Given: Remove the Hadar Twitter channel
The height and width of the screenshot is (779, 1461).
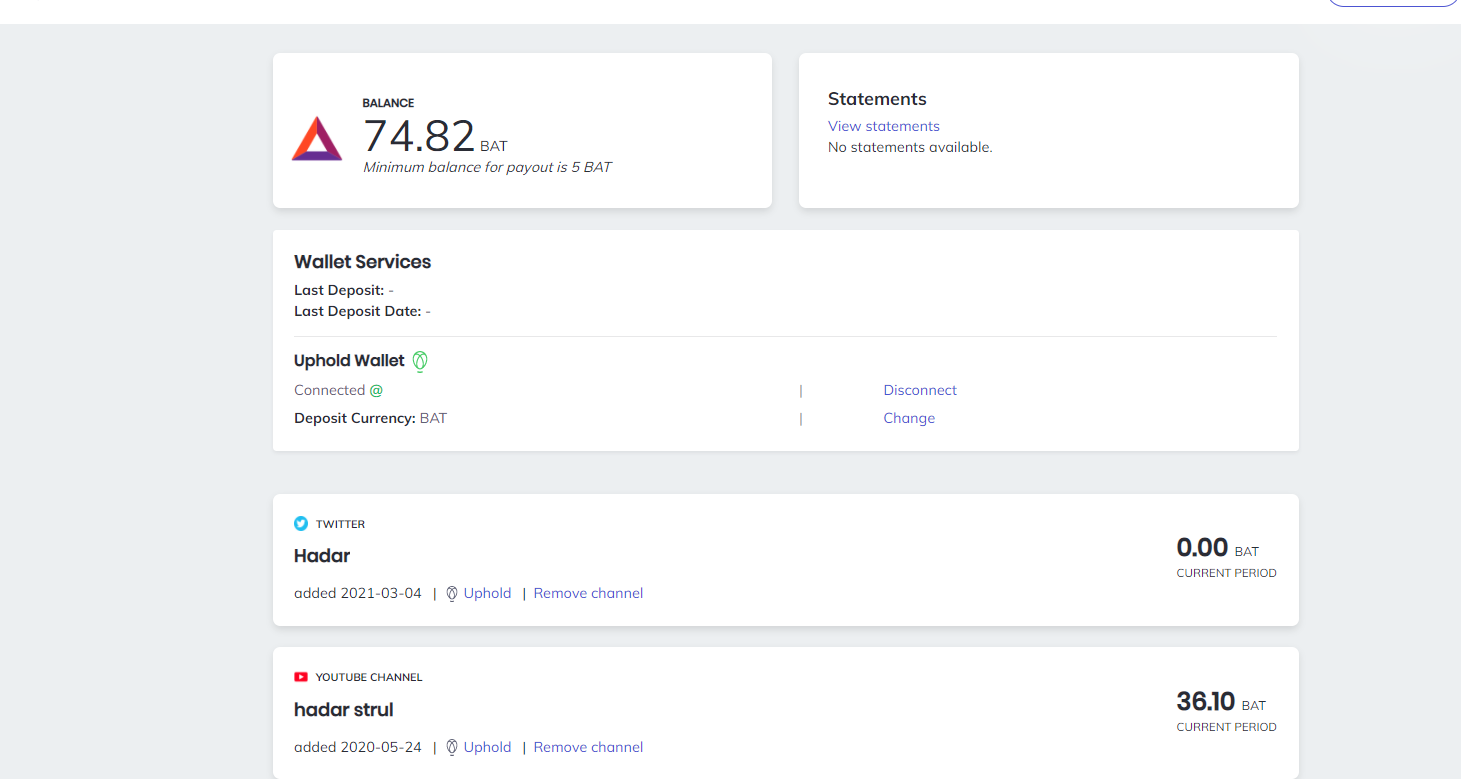Looking at the screenshot, I should (x=588, y=593).
